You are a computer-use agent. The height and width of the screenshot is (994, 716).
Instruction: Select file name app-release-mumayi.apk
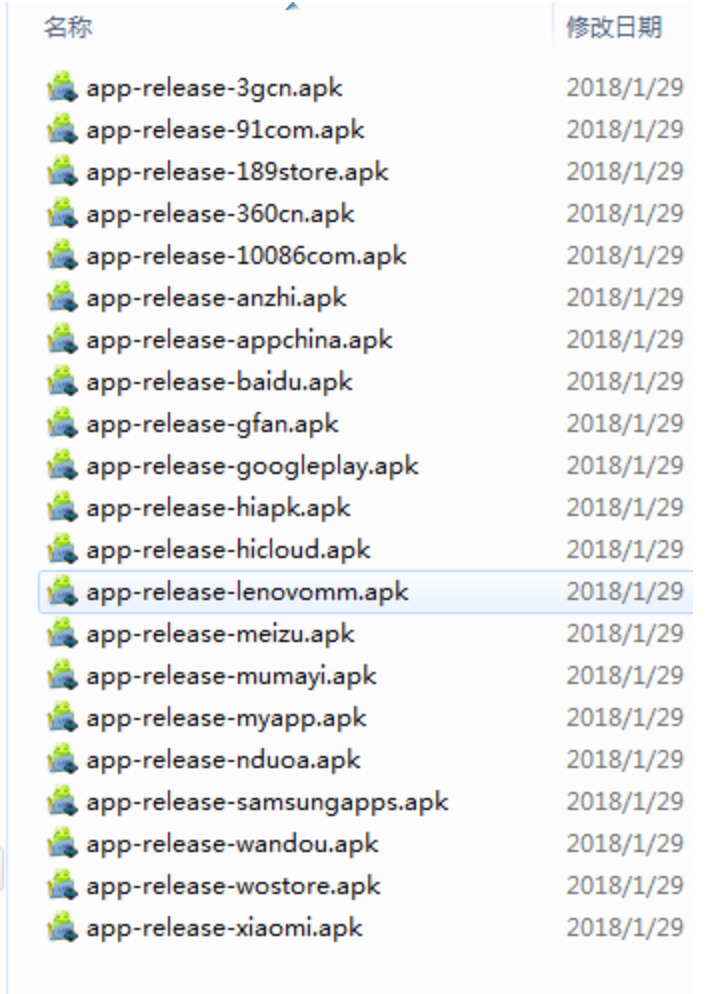tap(231, 677)
